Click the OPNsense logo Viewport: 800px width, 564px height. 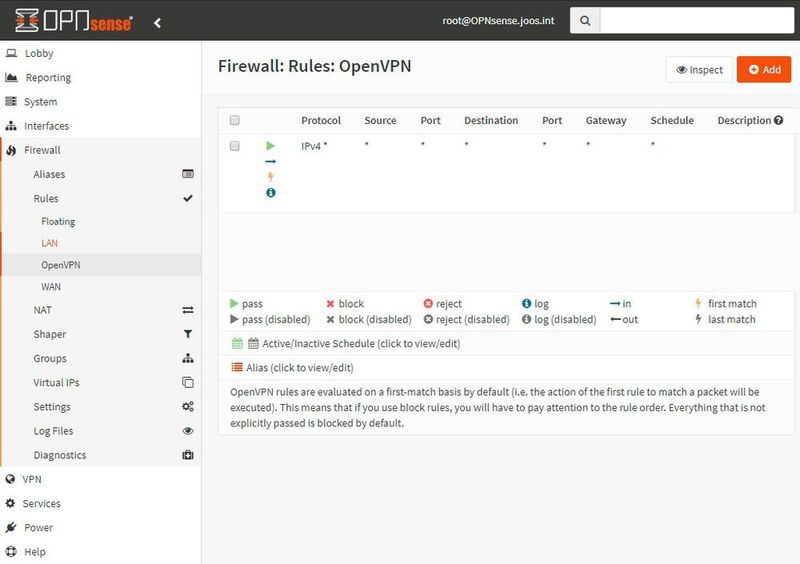(x=73, y=21)
